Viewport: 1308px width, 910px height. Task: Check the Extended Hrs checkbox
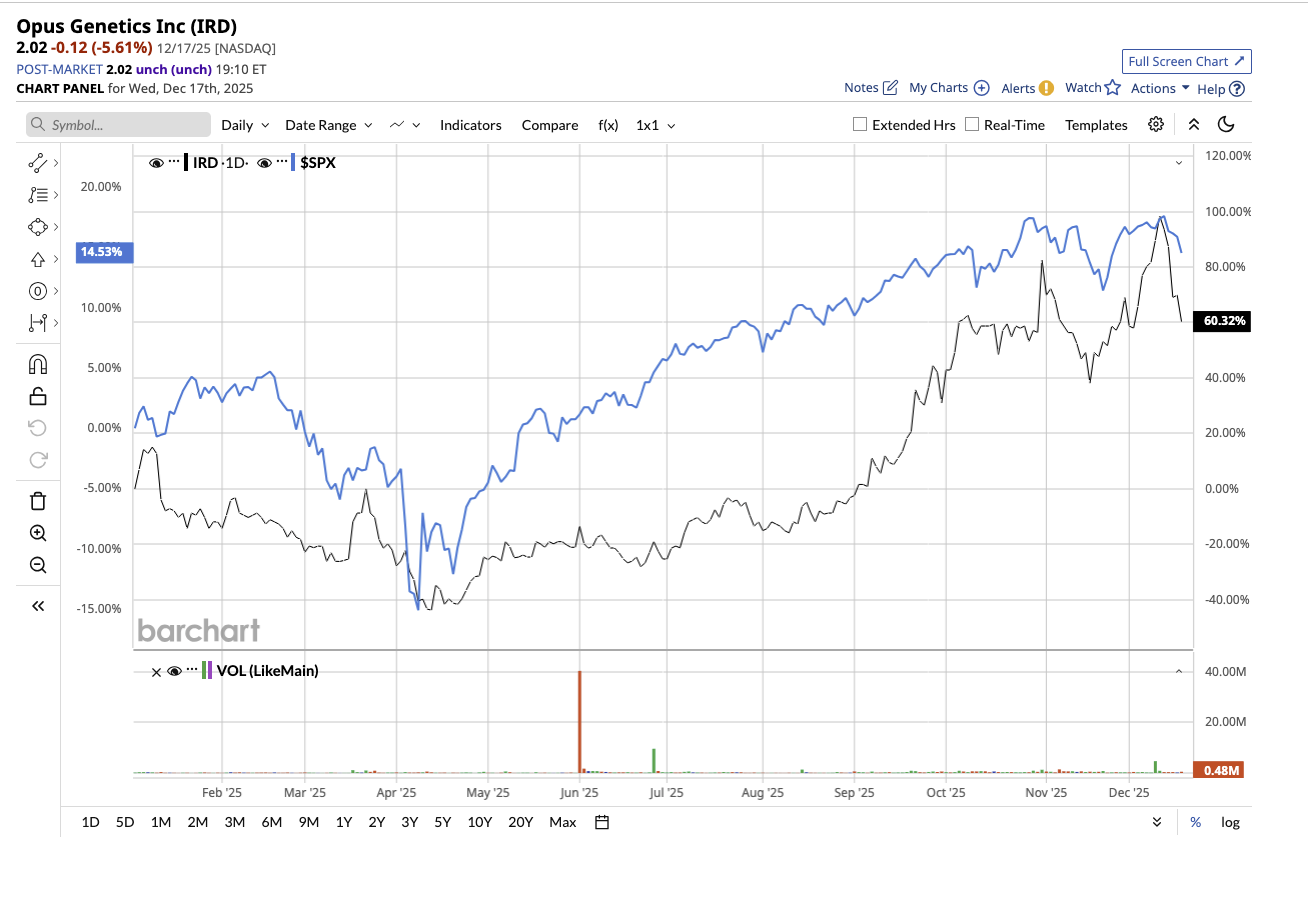coord(859,125)
